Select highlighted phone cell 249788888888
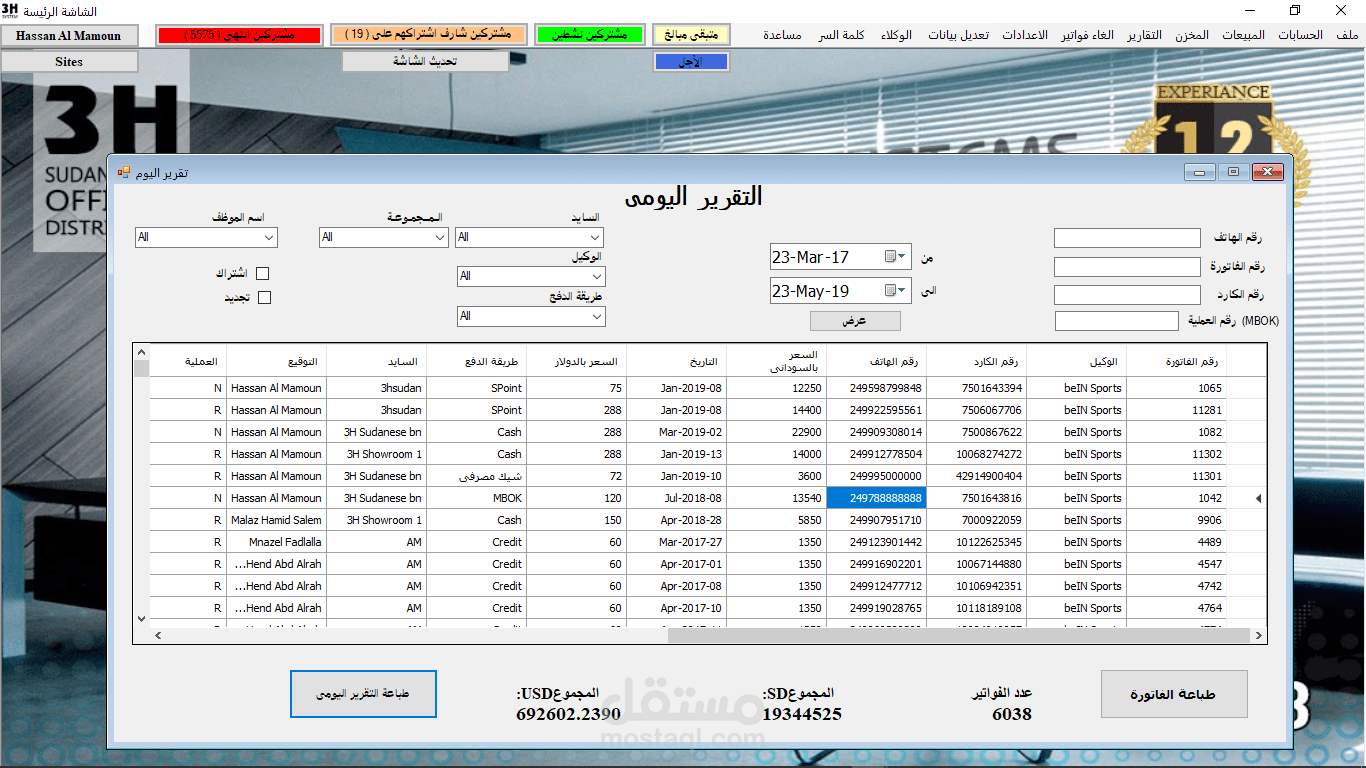 click(x=876, y=498)
